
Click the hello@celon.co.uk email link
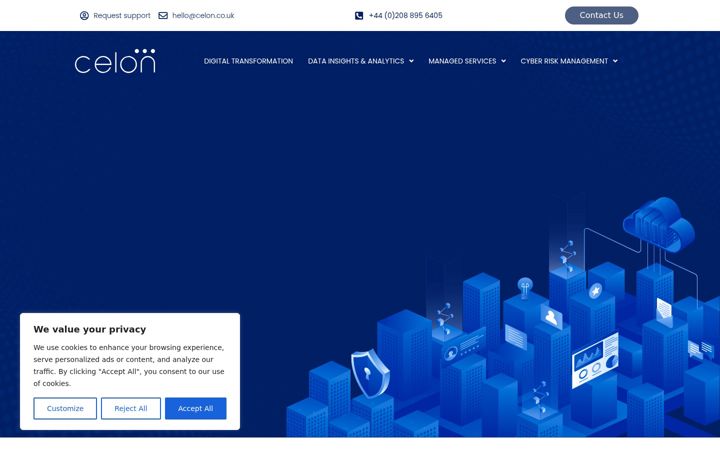[203, 16]
